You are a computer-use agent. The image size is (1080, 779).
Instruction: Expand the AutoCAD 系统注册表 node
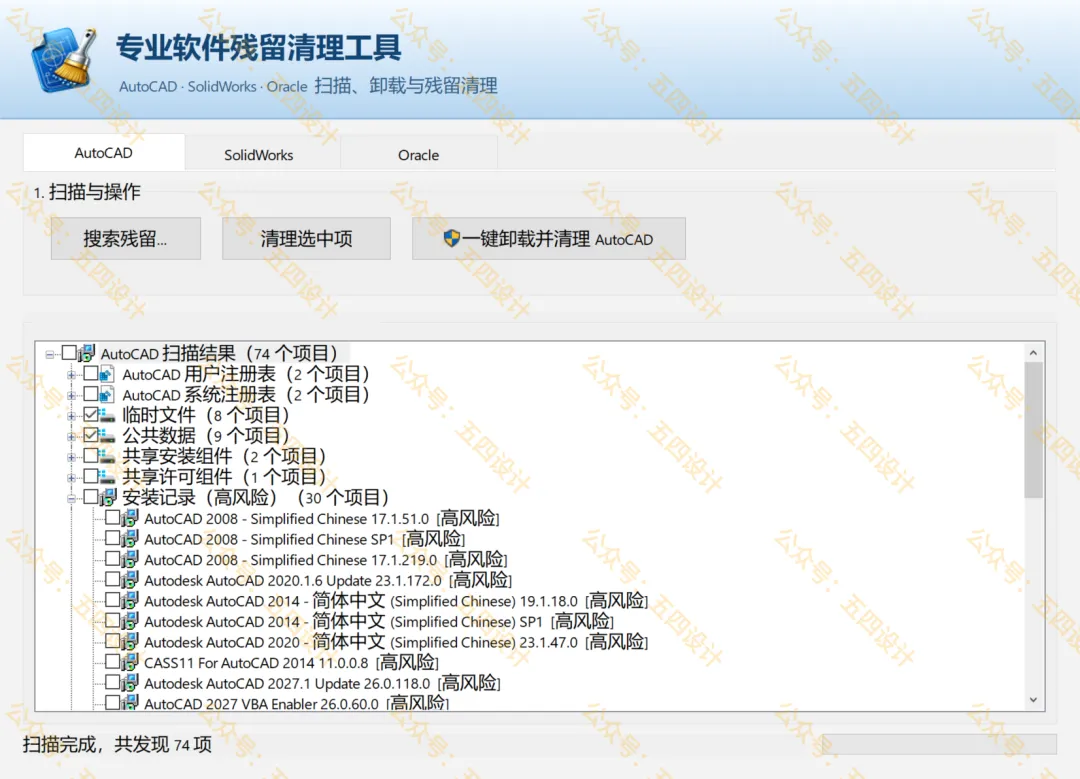[x=71, y=396]
